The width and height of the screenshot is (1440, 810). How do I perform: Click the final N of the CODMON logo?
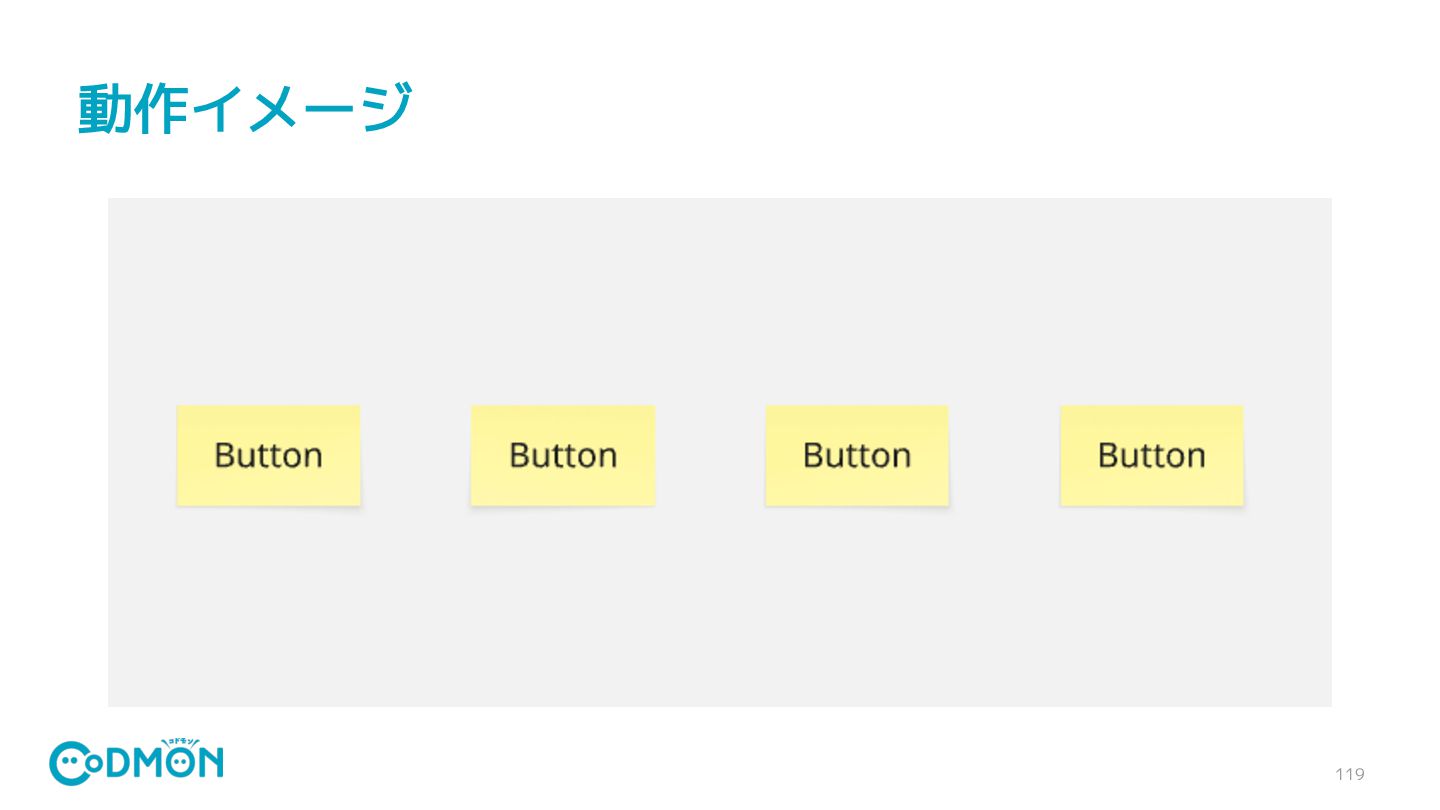click(x=211, y=762)
